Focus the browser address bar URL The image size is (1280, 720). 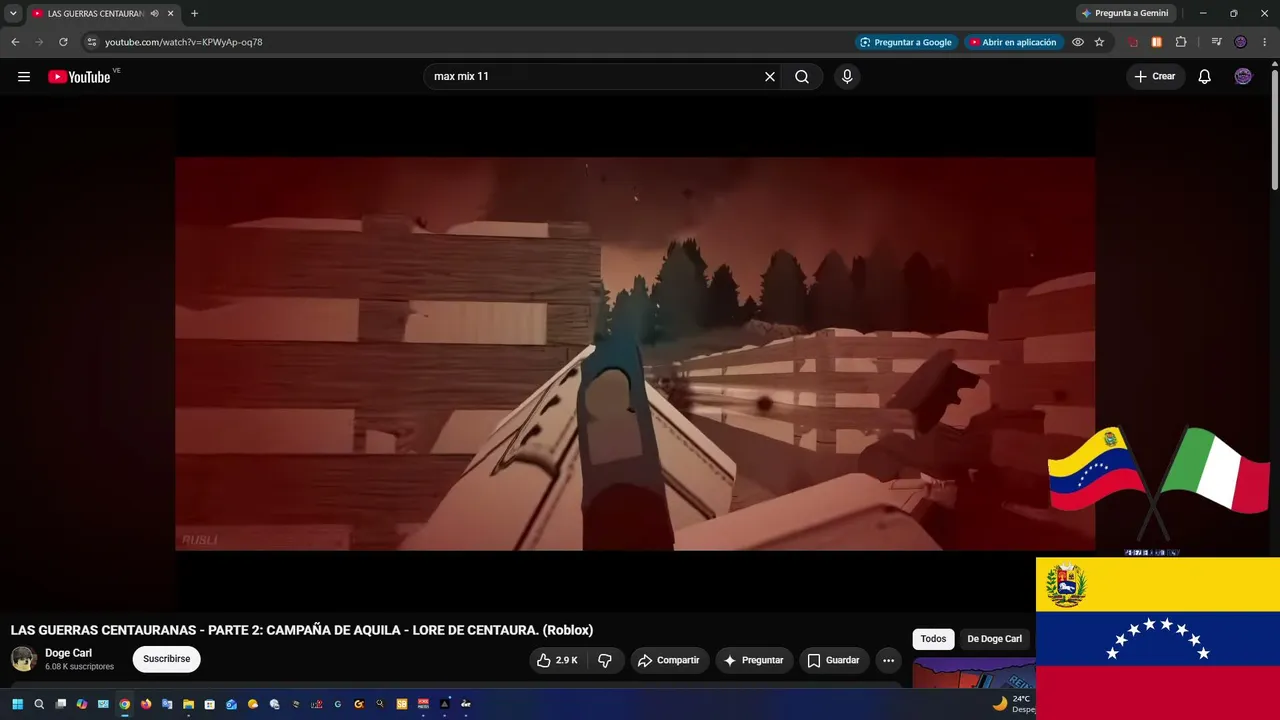pyautogui.click(x=184, y=42)
